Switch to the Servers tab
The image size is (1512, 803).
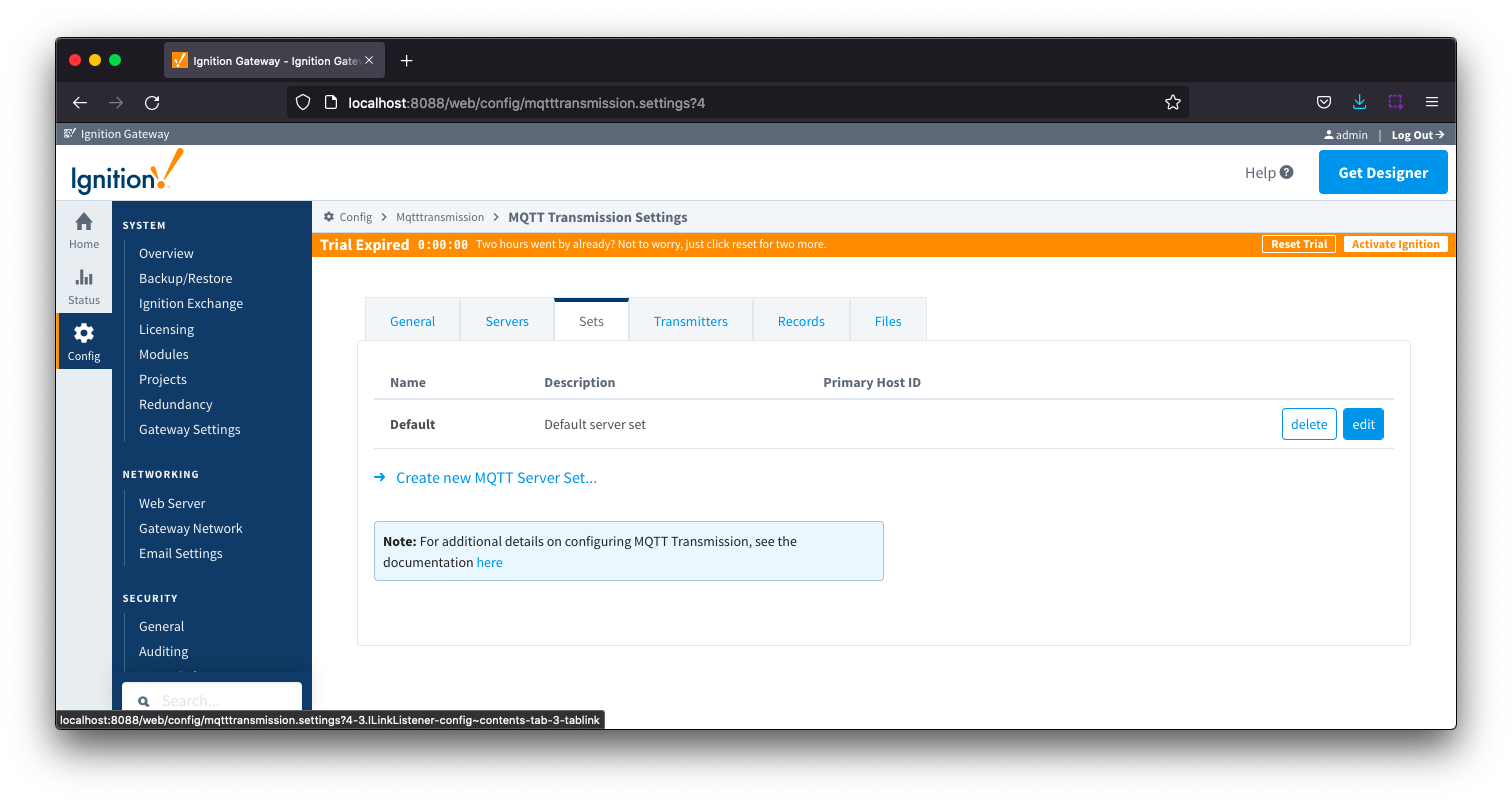(507, 321)
